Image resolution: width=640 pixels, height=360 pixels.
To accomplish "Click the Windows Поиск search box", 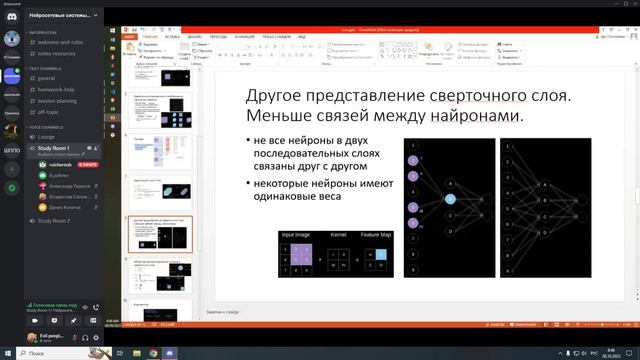I will coord(64,353).
